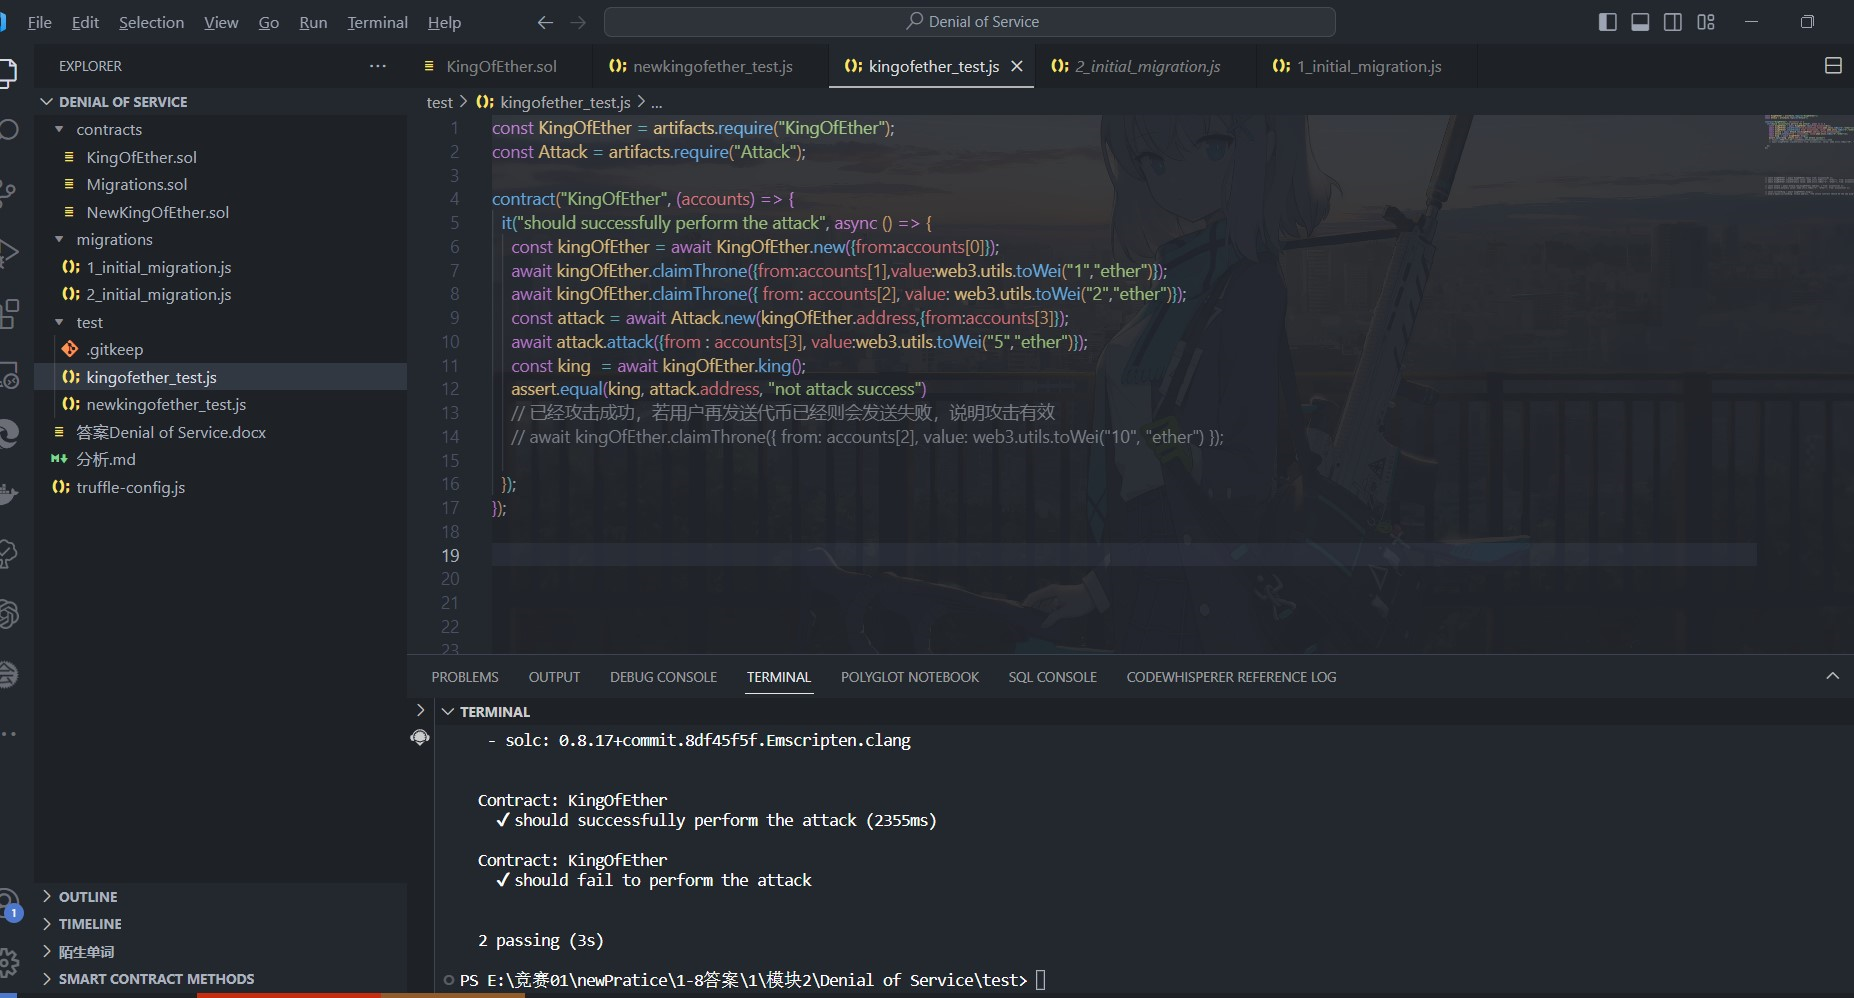
Task: Click the markdown icon beside 分析.md
Action: coord(60,459)
